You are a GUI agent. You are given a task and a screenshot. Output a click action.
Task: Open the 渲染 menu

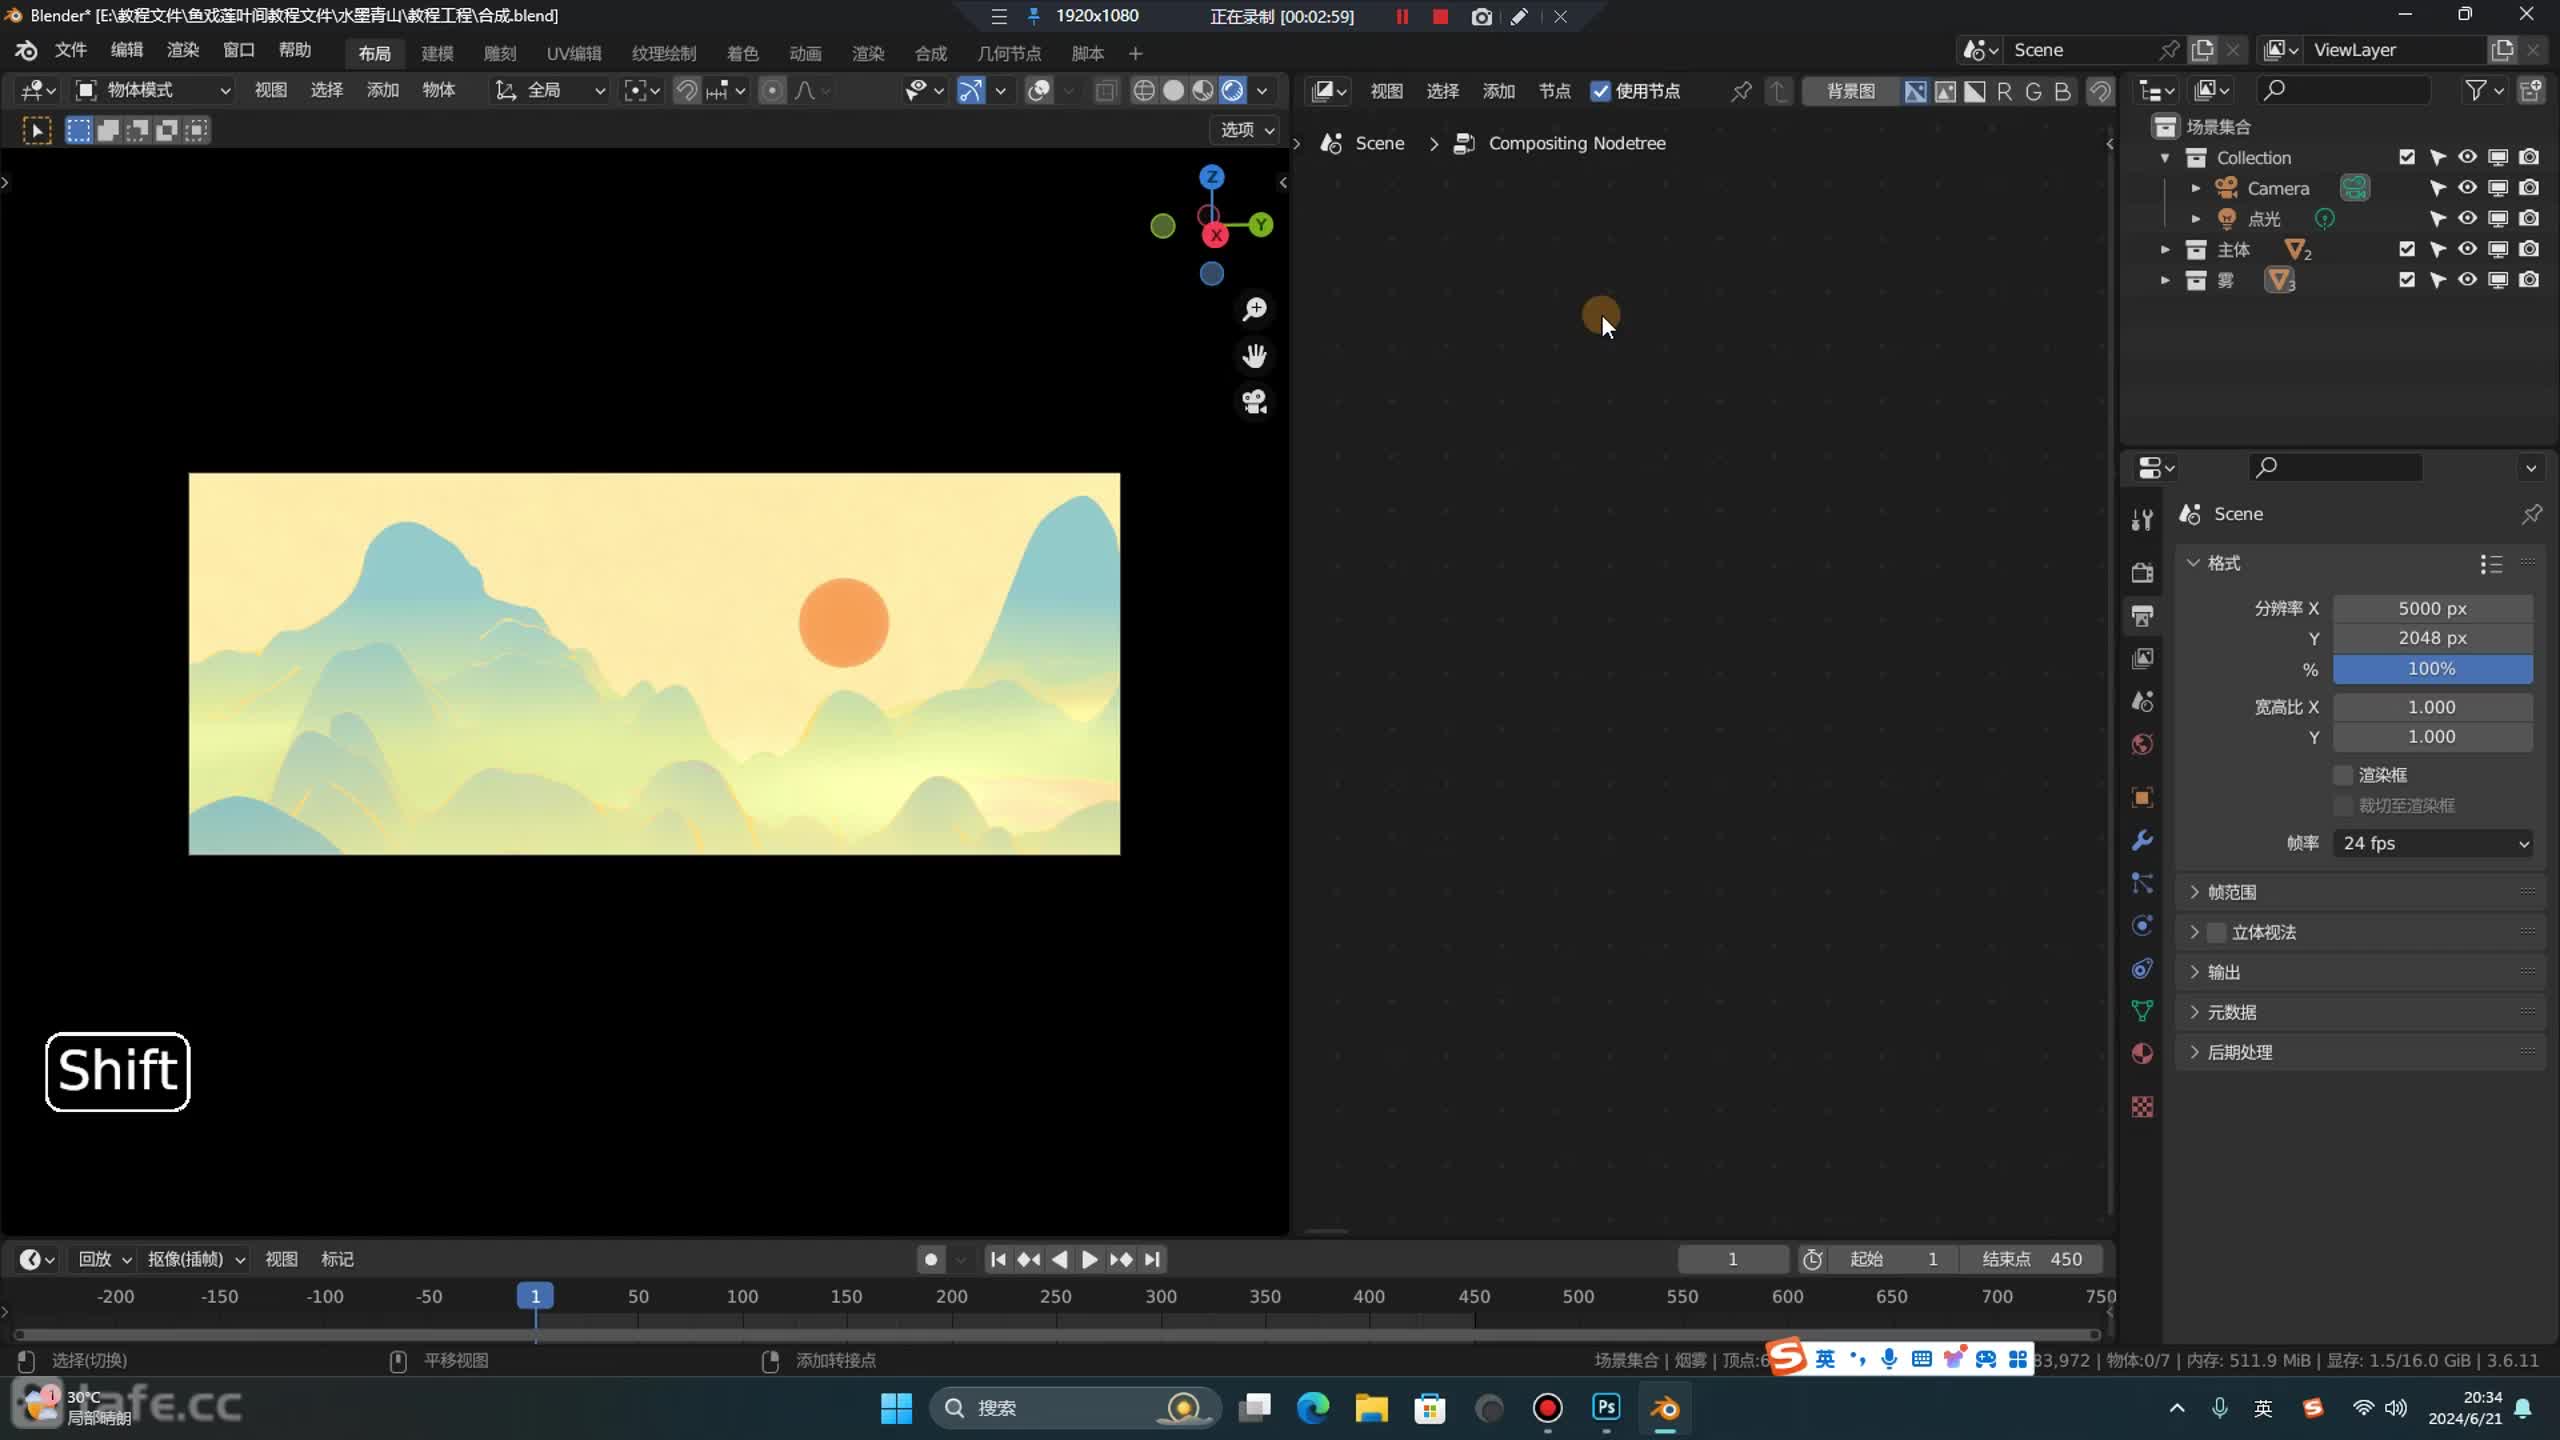pyautogui.click(x=181, y=49)
